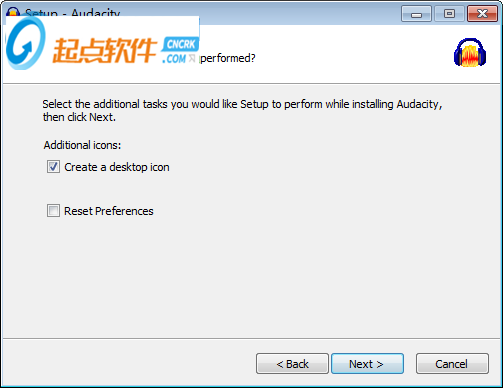Enable the Reset Preferences checkbox
Screen dimensions: 503x388
53,211
